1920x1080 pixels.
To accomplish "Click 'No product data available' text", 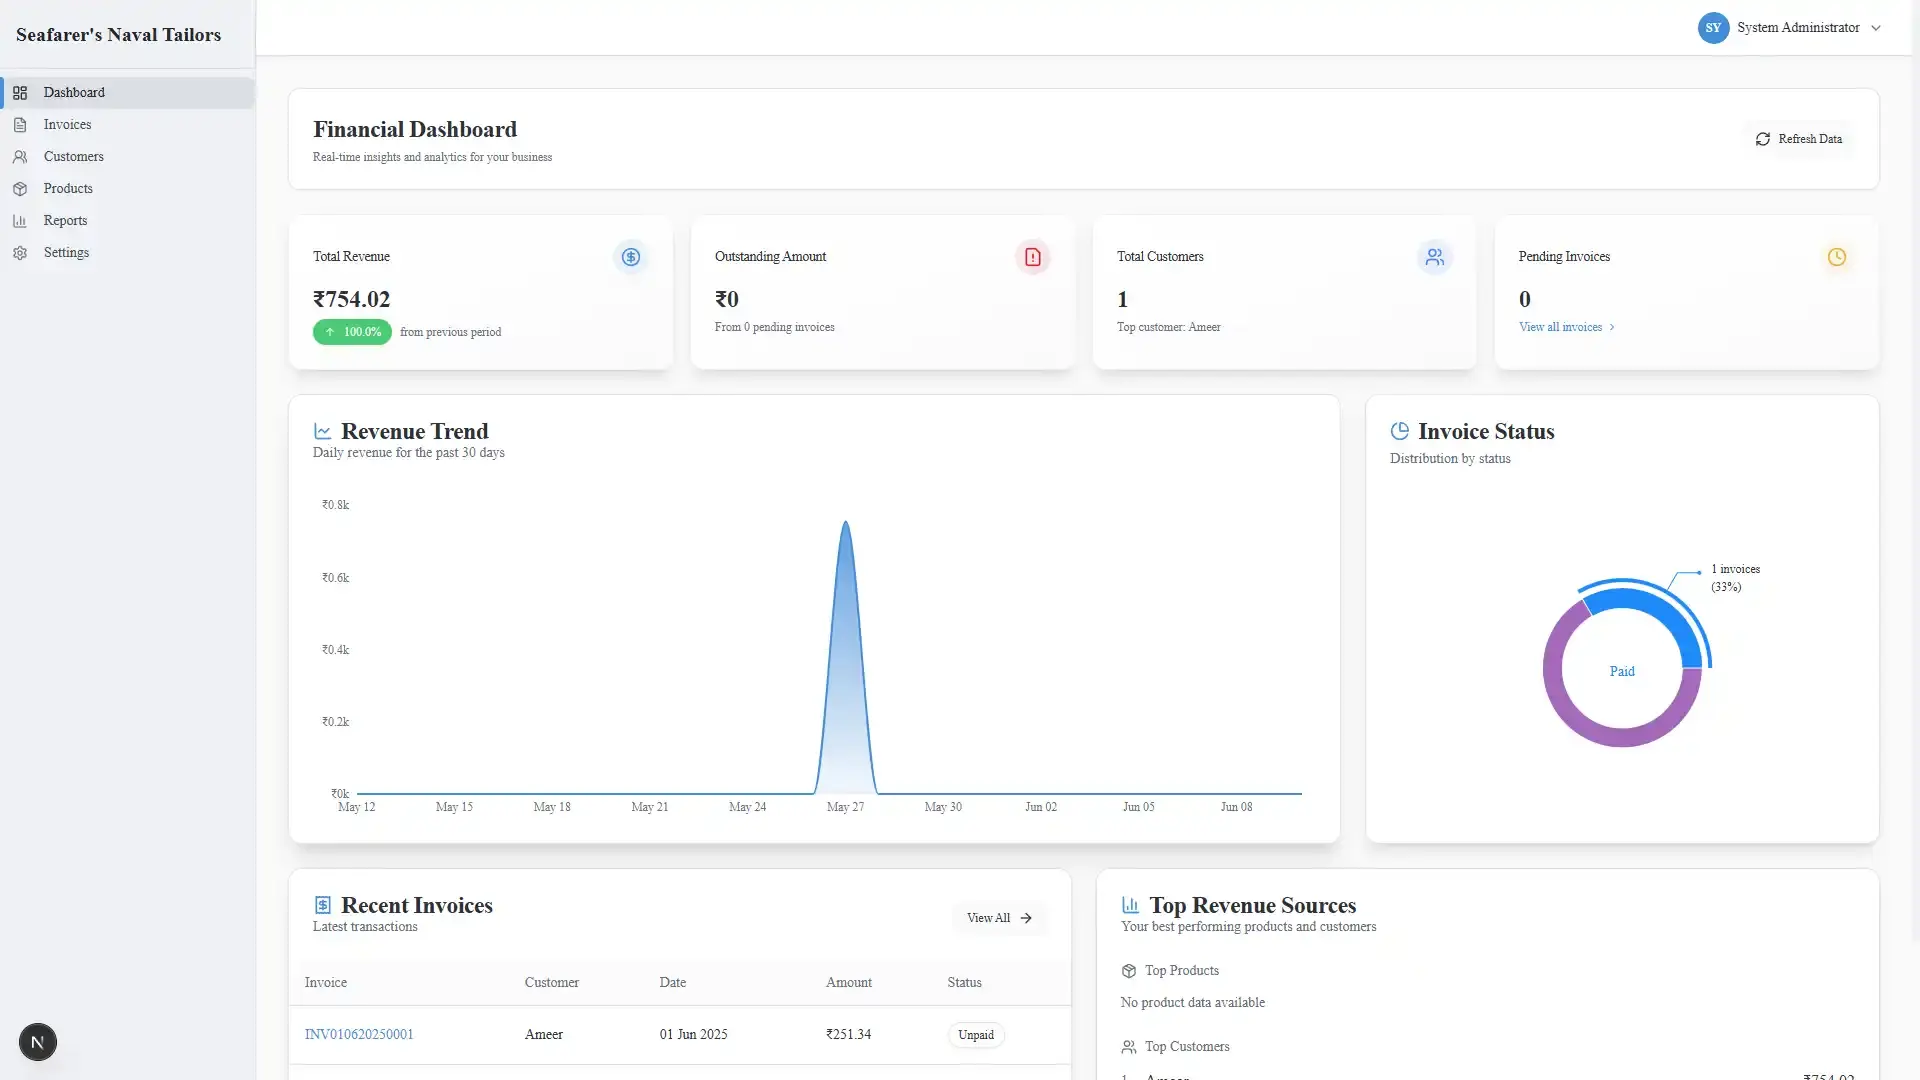I will point(1193,1003).
